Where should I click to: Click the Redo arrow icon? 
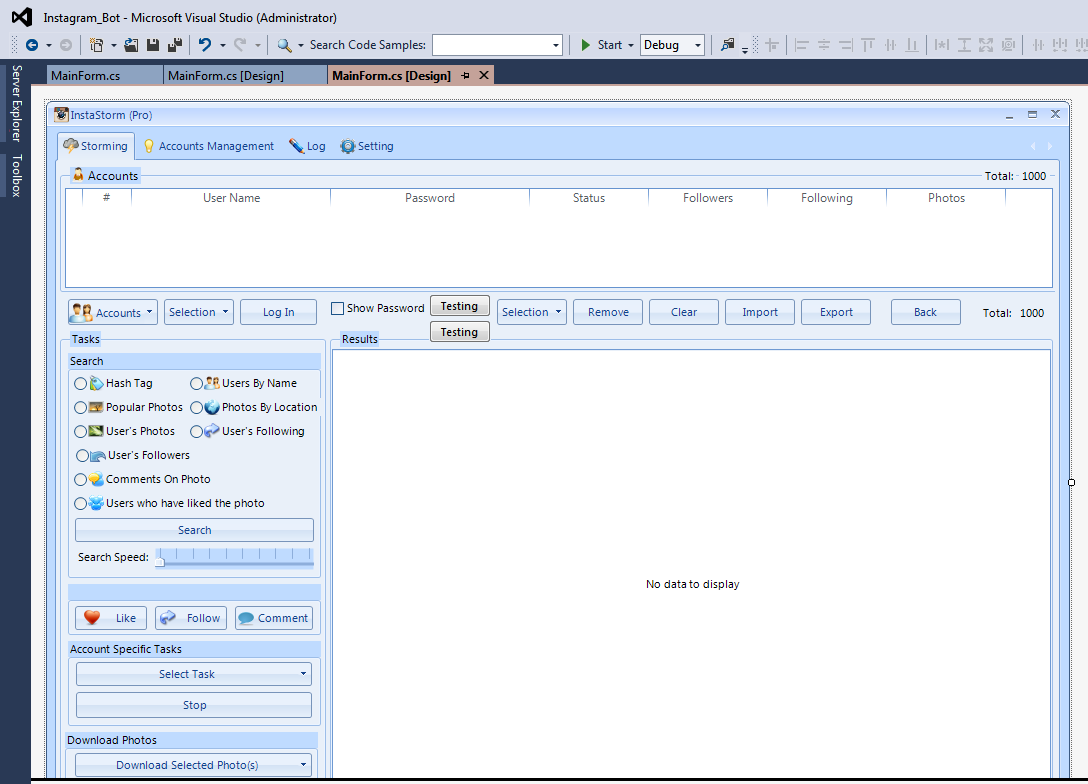[x=240, y=45]
